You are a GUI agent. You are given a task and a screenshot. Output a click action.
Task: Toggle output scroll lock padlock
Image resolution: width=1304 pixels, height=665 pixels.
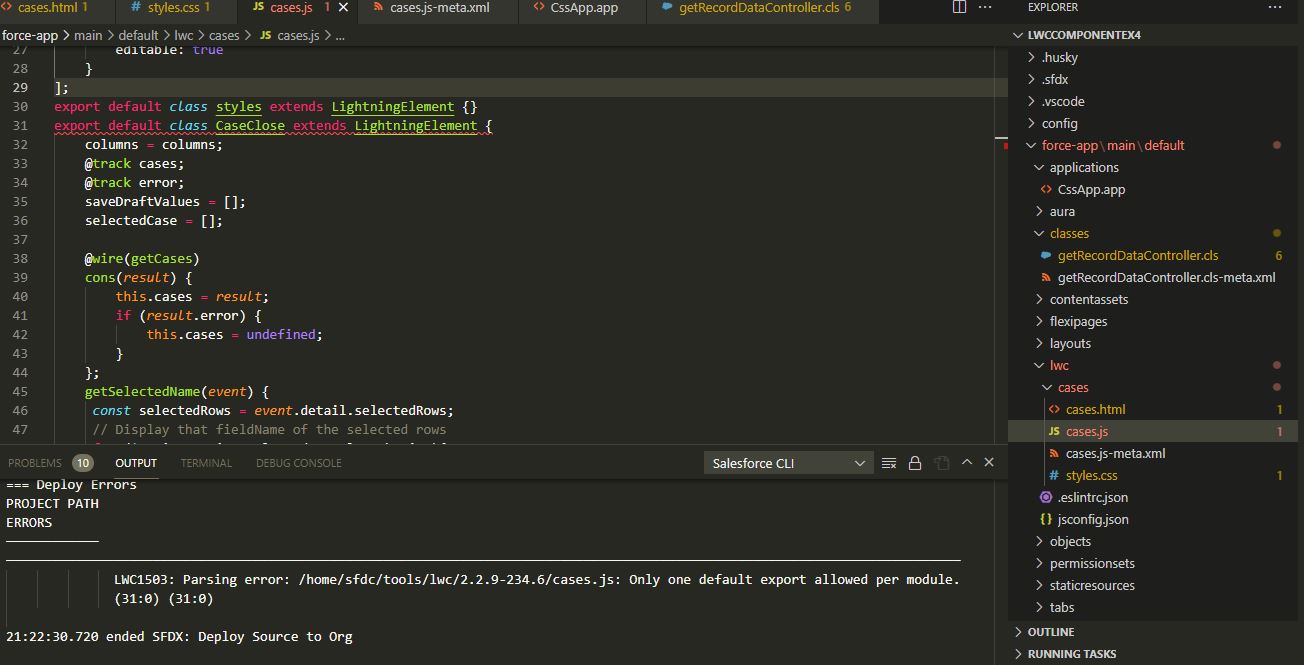coord(914,462)
